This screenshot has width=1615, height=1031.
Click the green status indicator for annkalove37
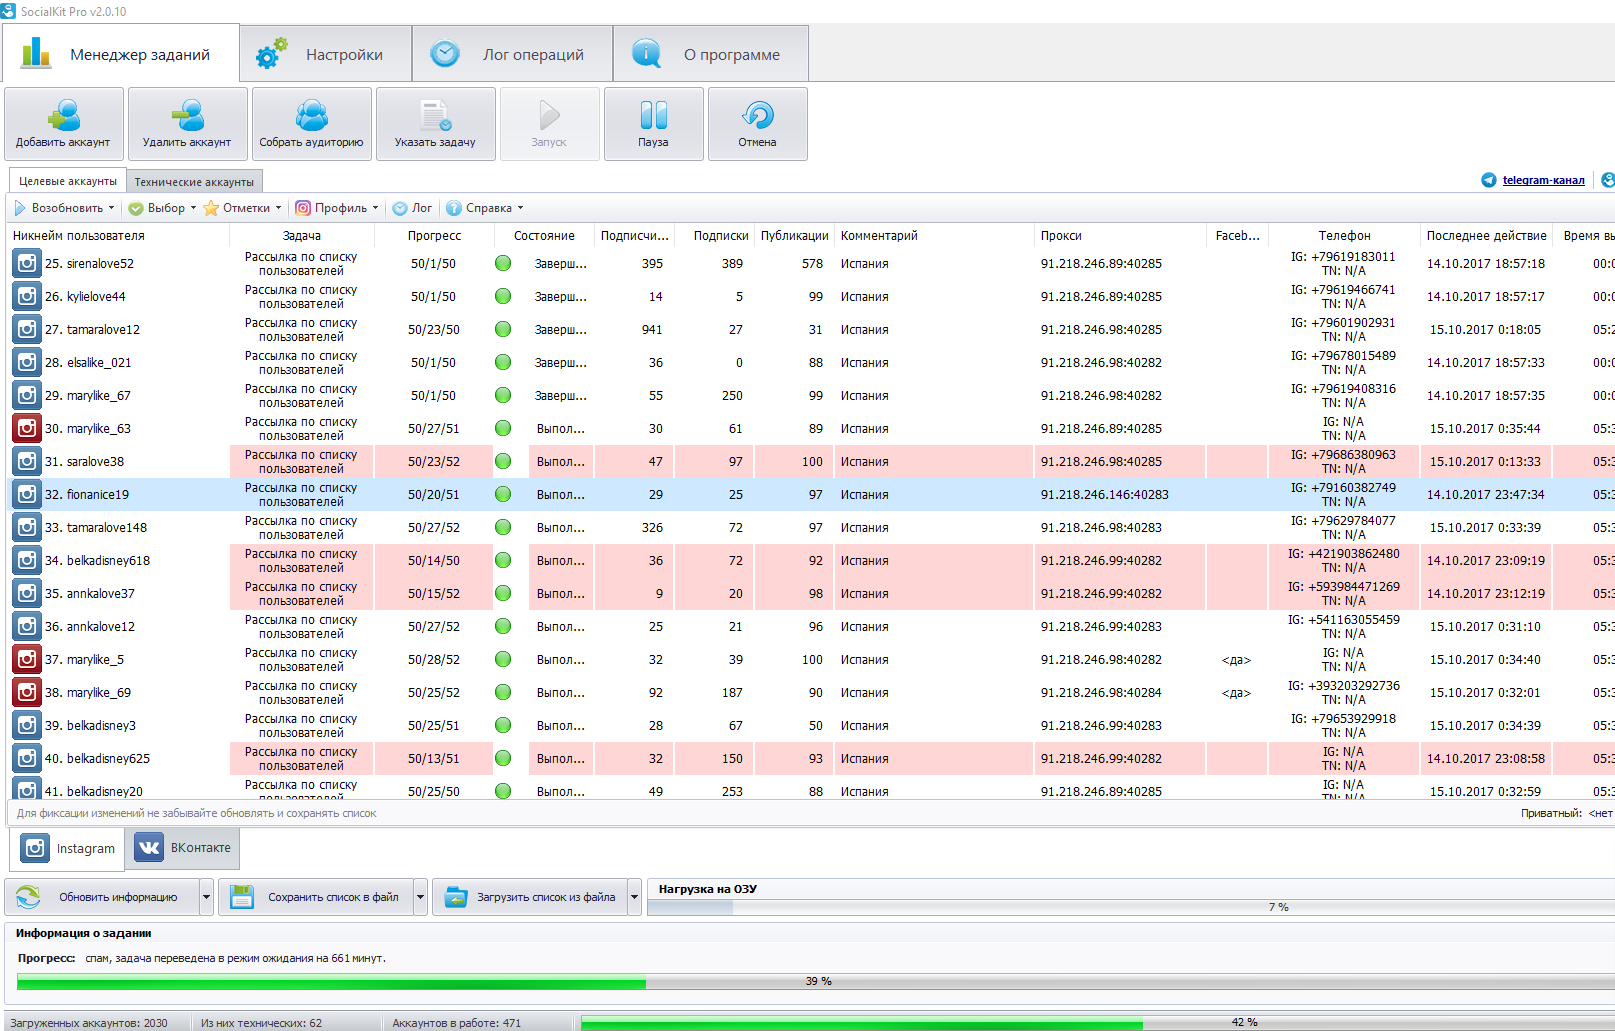(x=503, y=593)
